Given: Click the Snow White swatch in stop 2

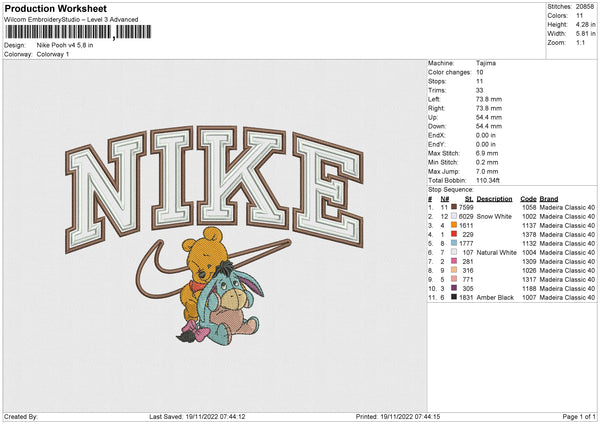Looking at the screenshot, I should pos(454,216).
